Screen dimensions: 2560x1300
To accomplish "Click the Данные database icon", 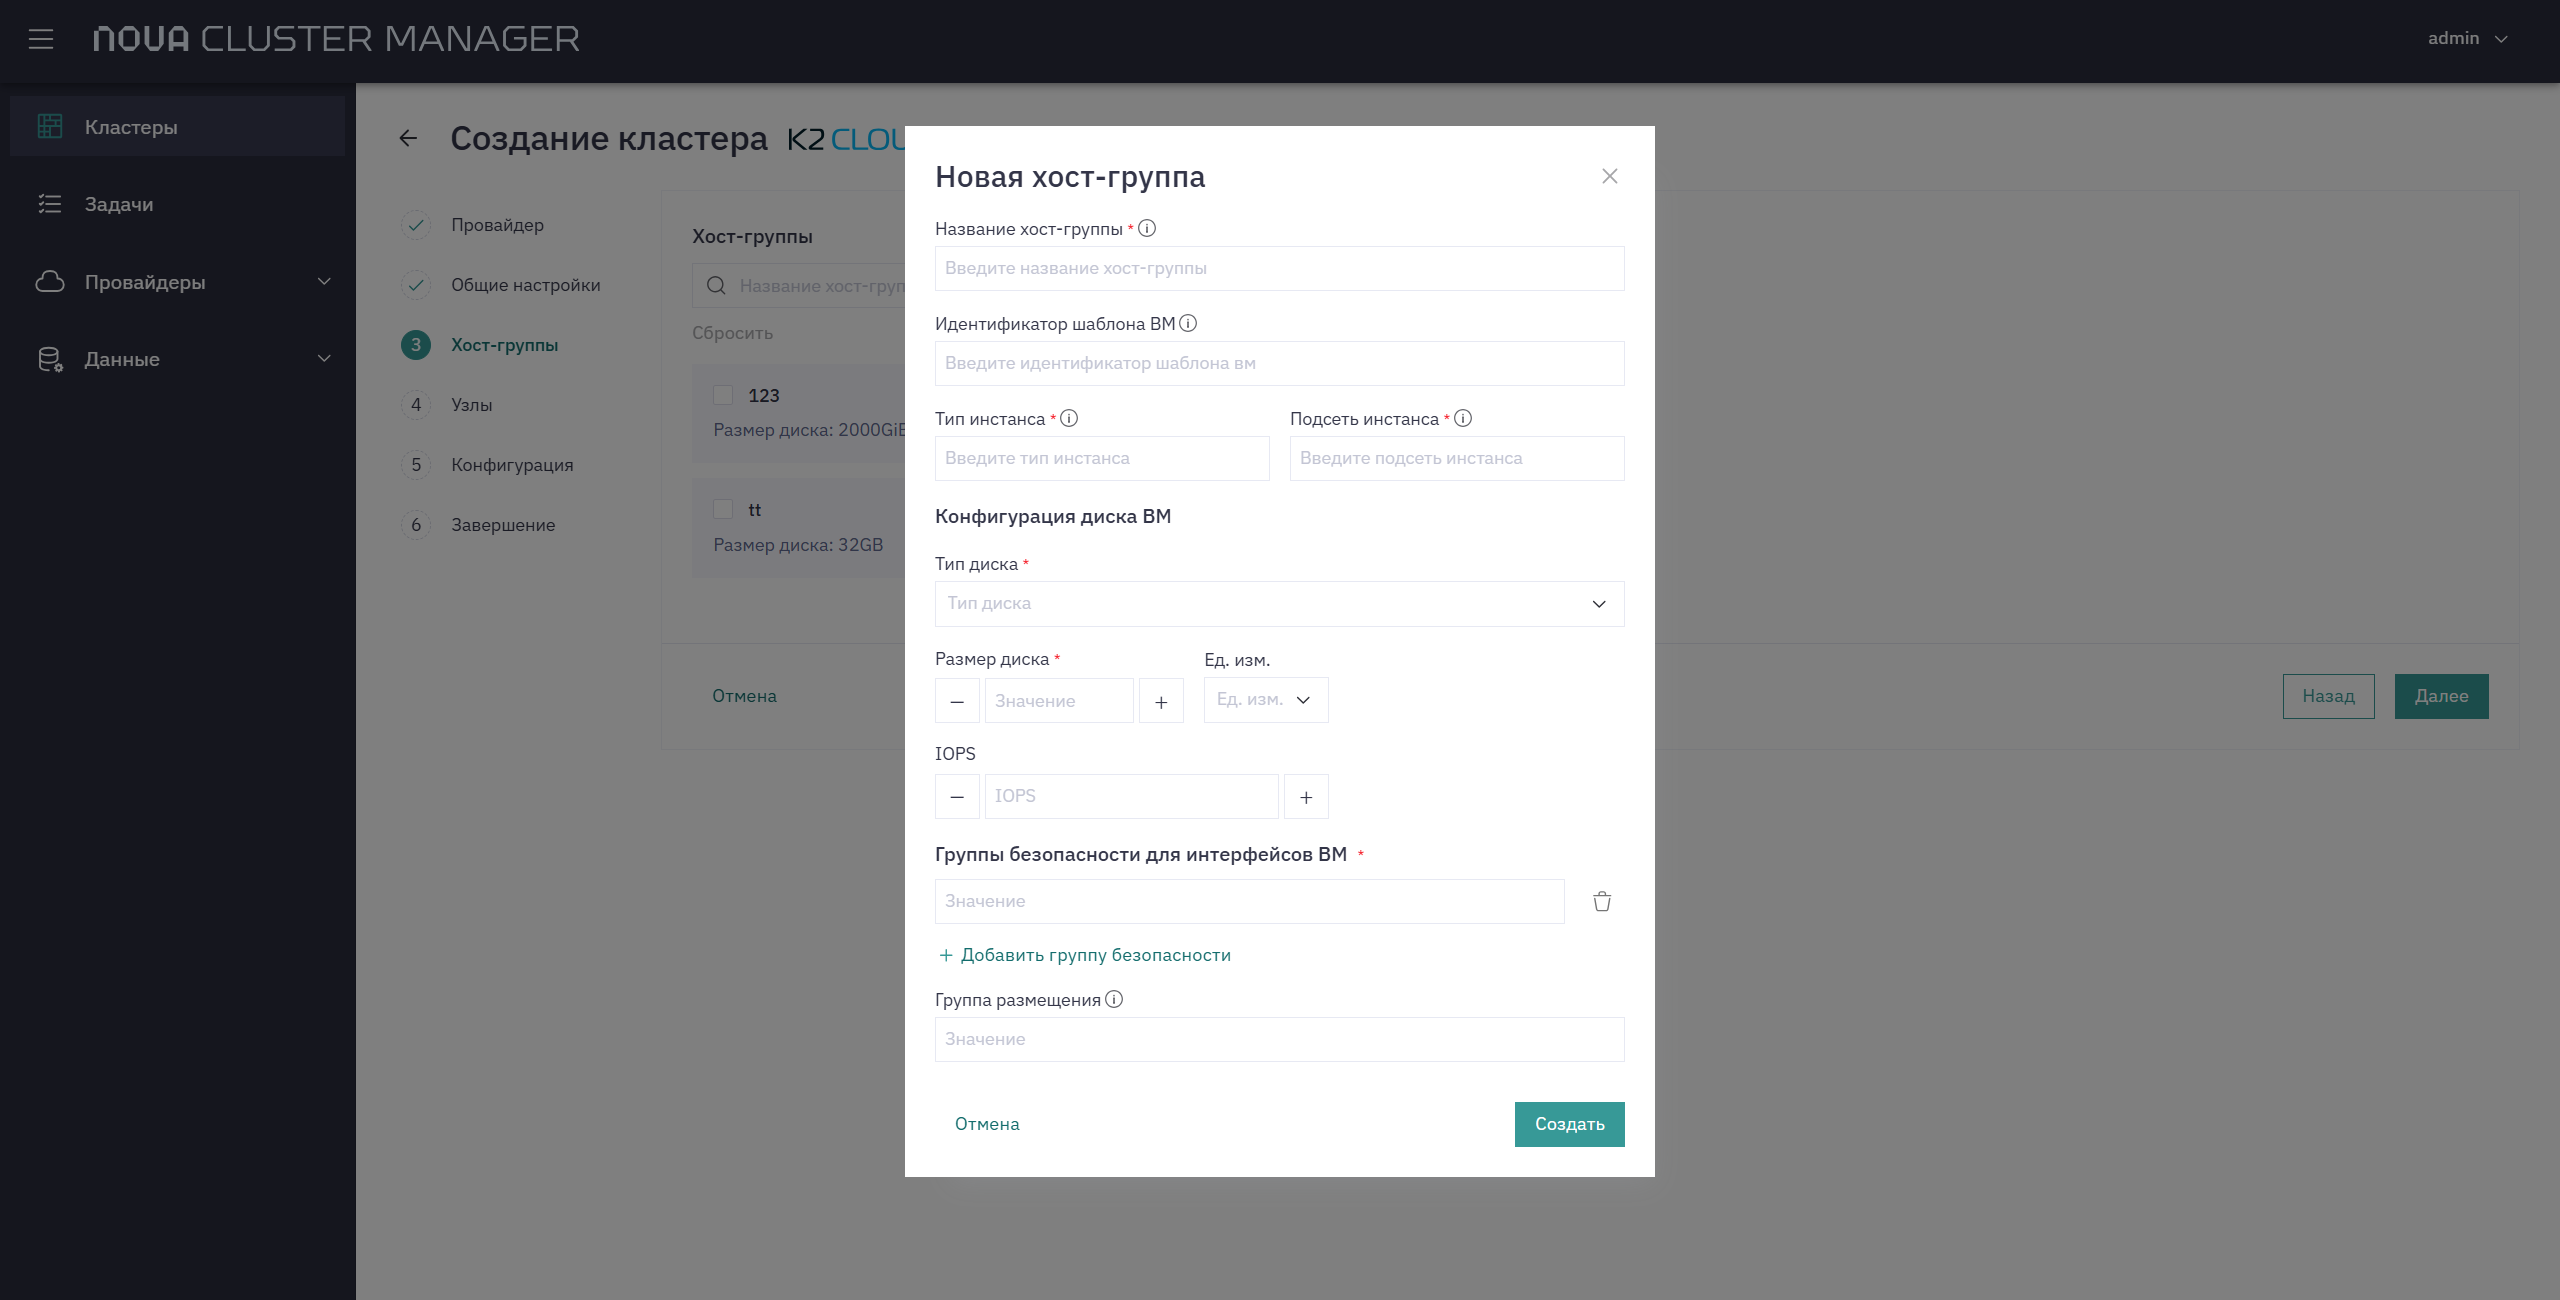I will [50, 359].
